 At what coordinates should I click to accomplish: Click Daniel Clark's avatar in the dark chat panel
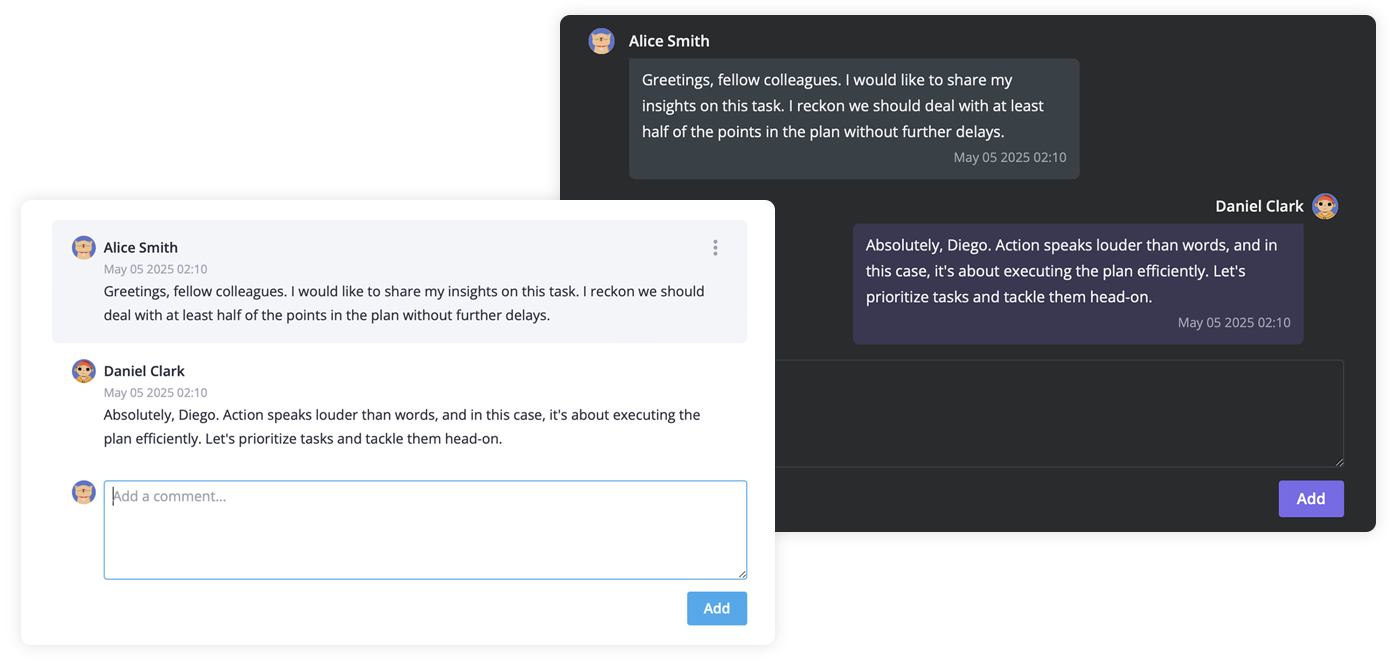point(1325,206)
